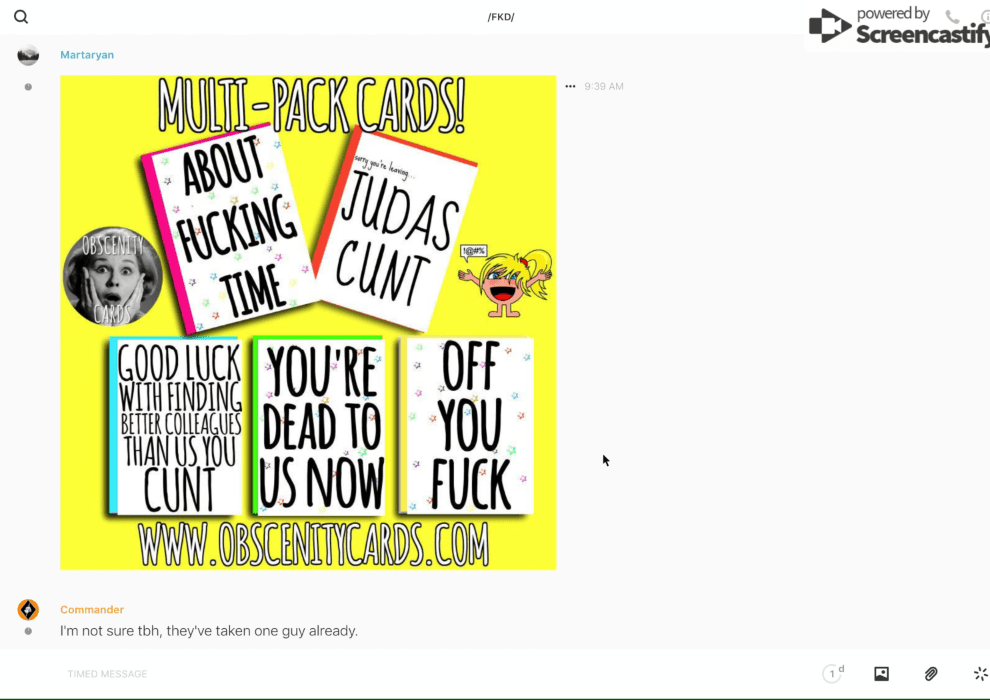990x700 pixels.
Task: Click status dot under Commander's avatar
Action: (28, 631)
